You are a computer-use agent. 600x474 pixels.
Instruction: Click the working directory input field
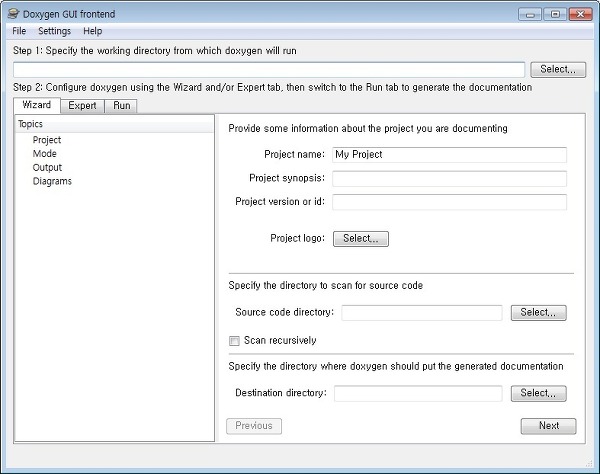point(269,70)
